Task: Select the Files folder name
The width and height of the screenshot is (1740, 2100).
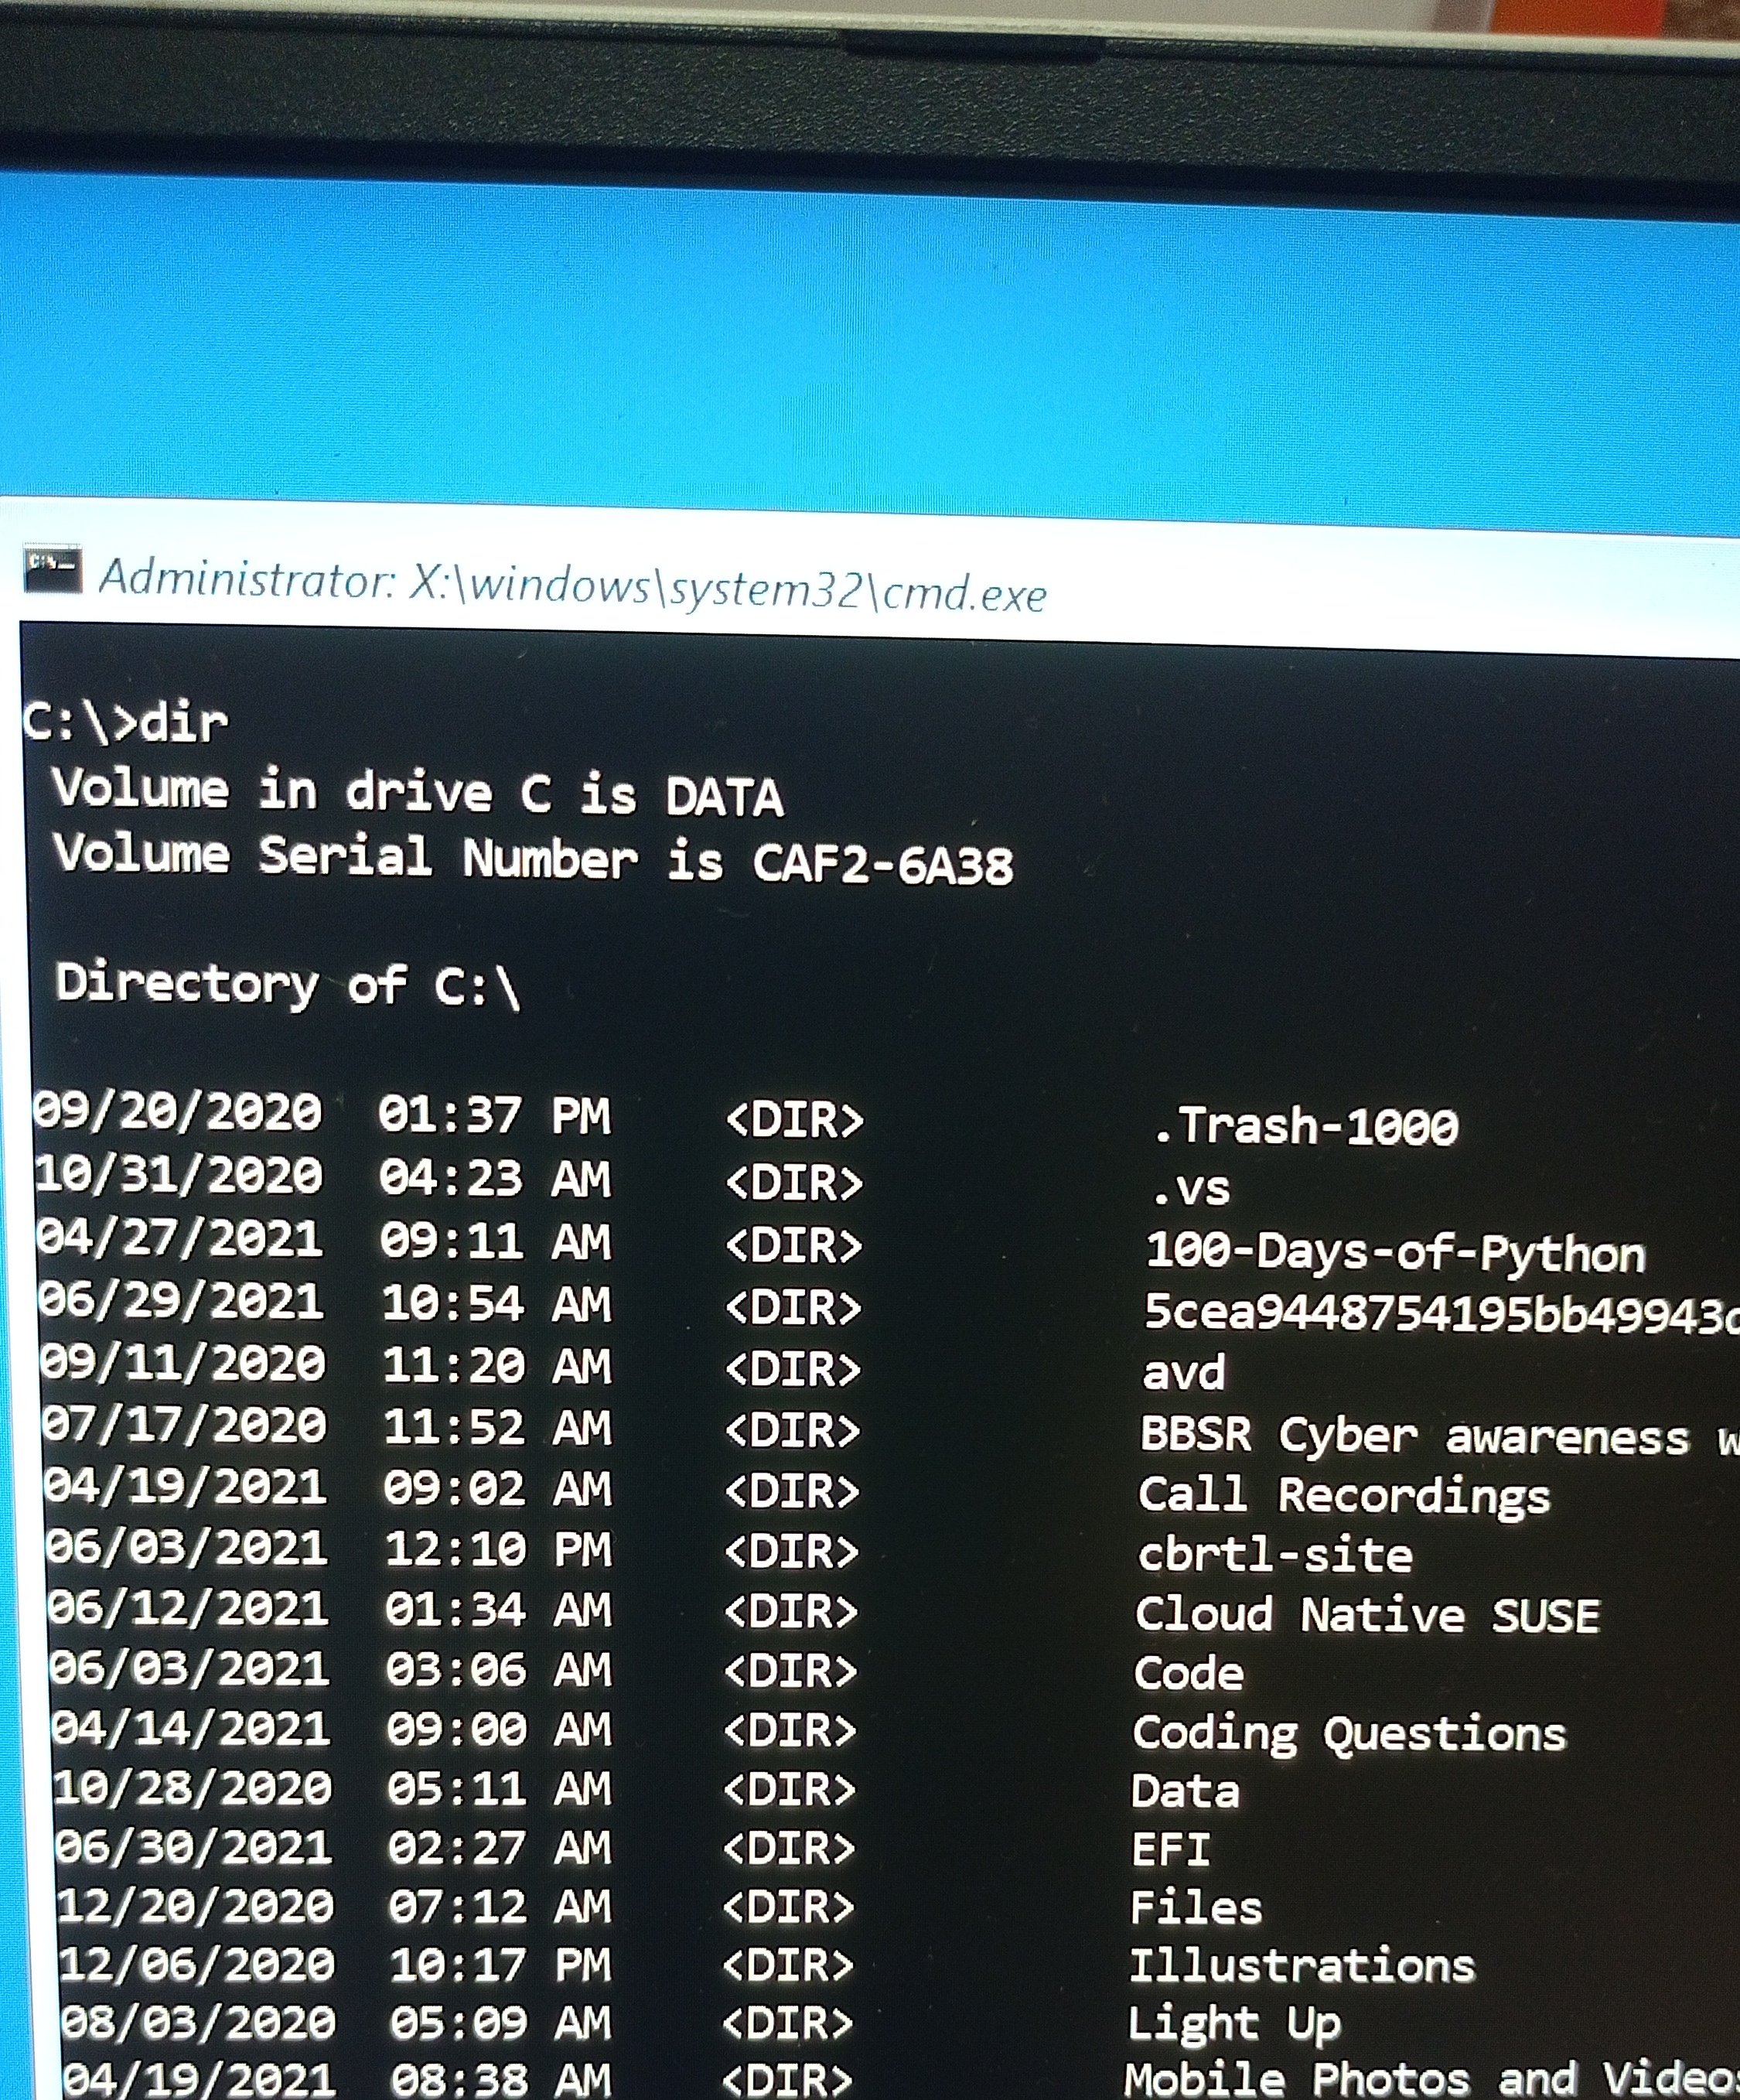Action: coord(1196,1907)
